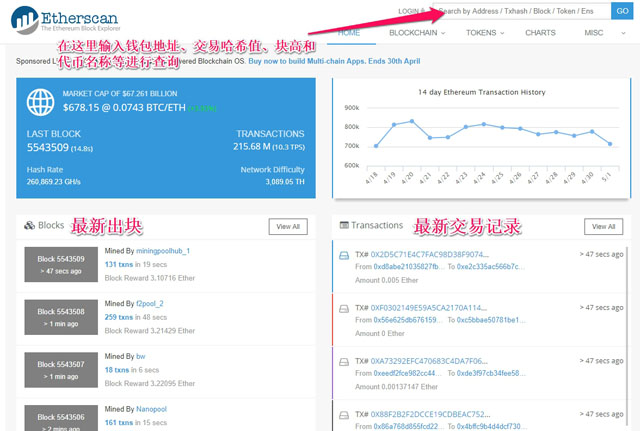Open transaction hash 0X88F2B2F2DCCE19CDBEAC752
Screen dimensions: 640x431
click(x=430, y=414)
